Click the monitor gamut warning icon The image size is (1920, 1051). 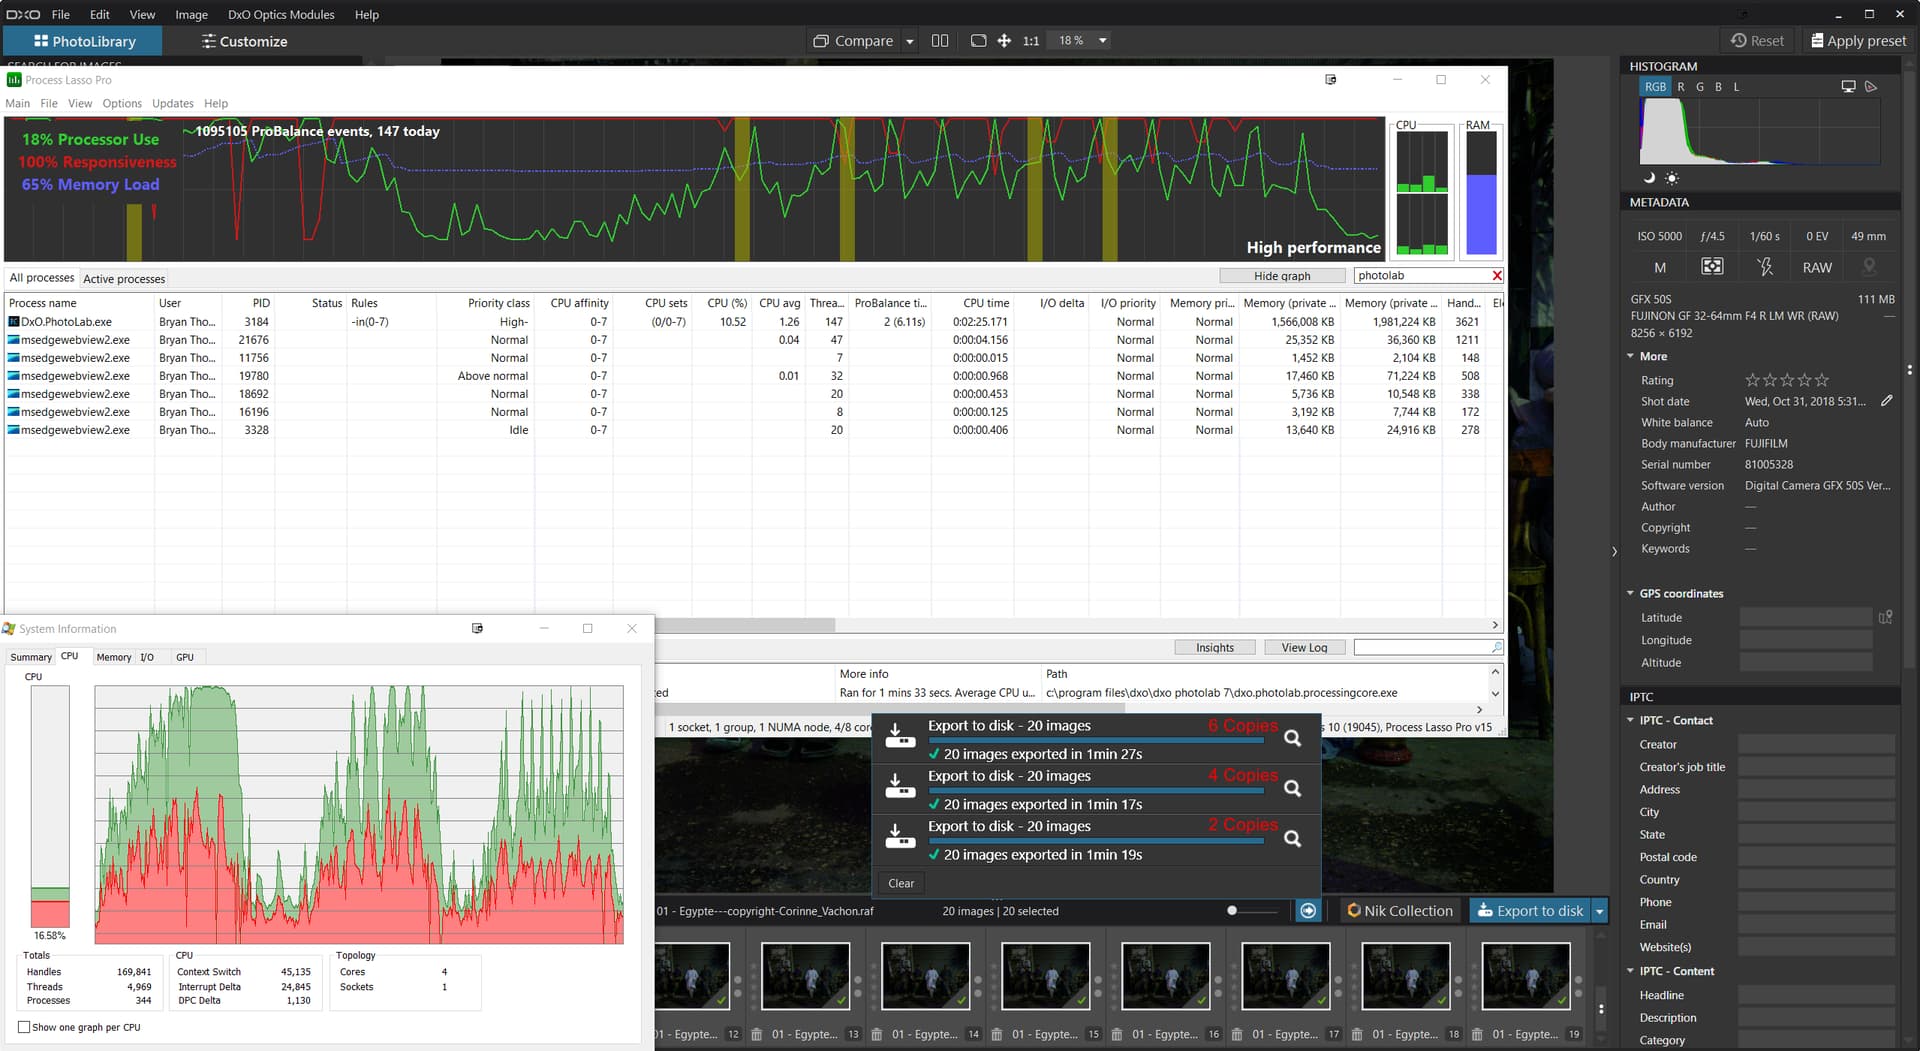point(1848,87)
